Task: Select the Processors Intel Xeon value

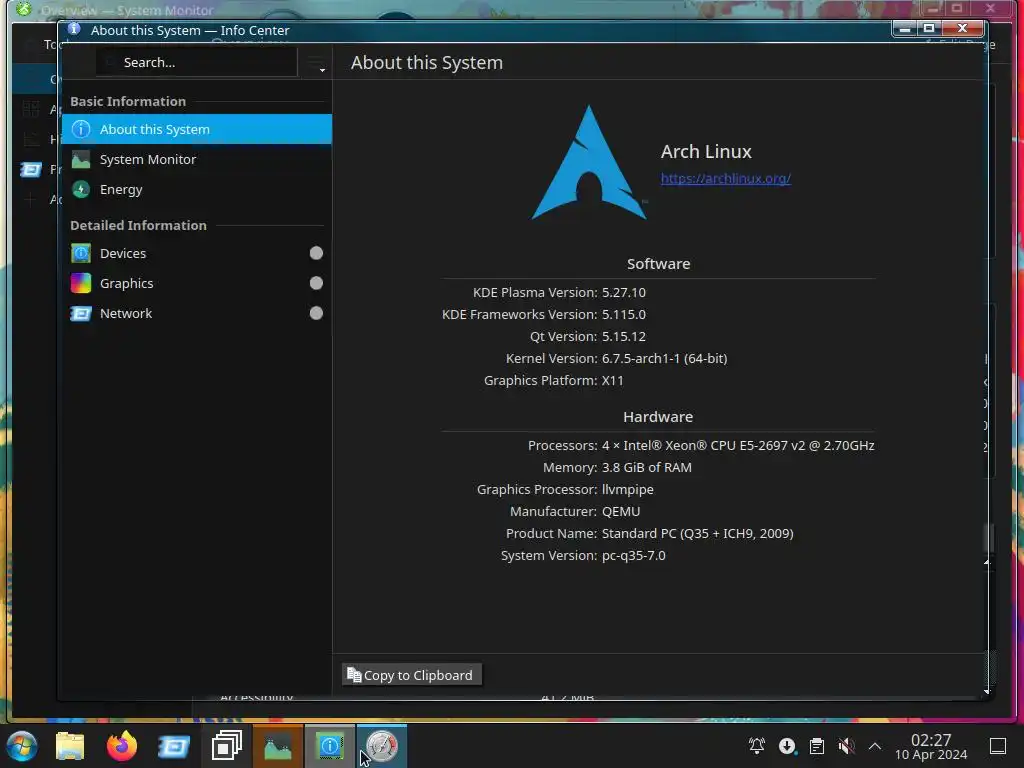Action: (738, 445)
